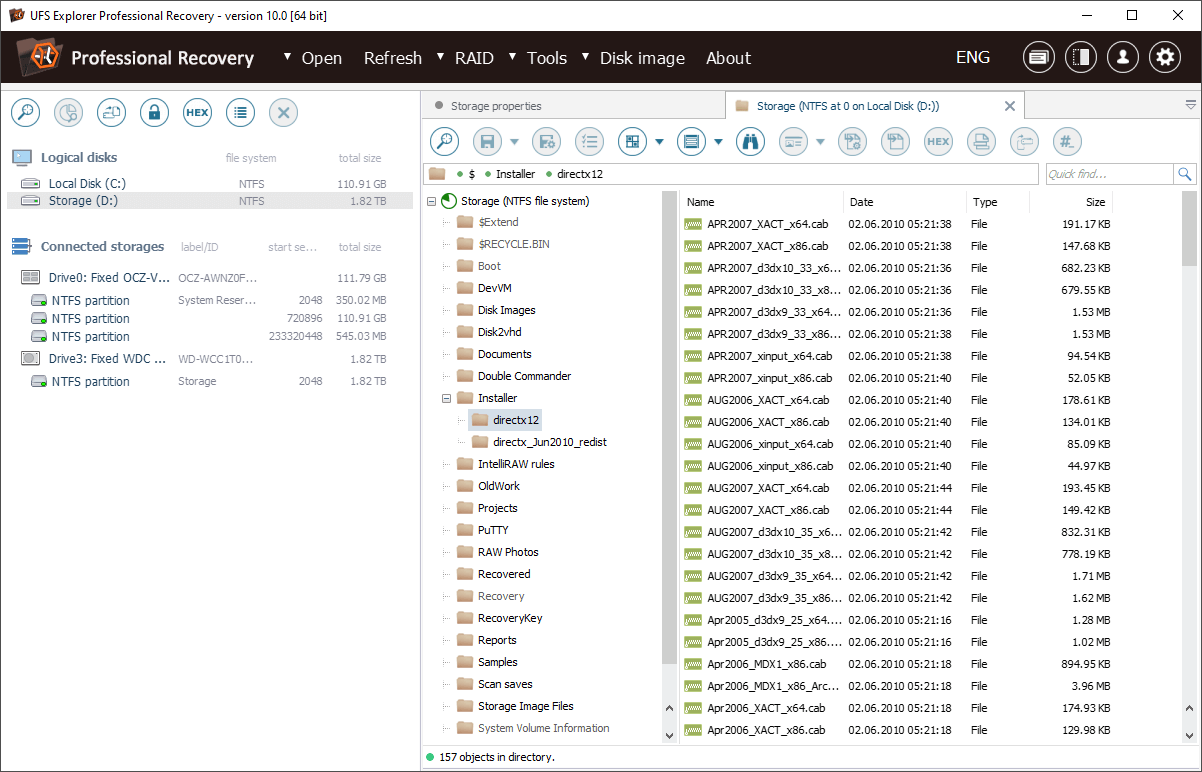Open the Open menu
Viewport: 1202px width, 772px height.
click(x=322, y=58)
